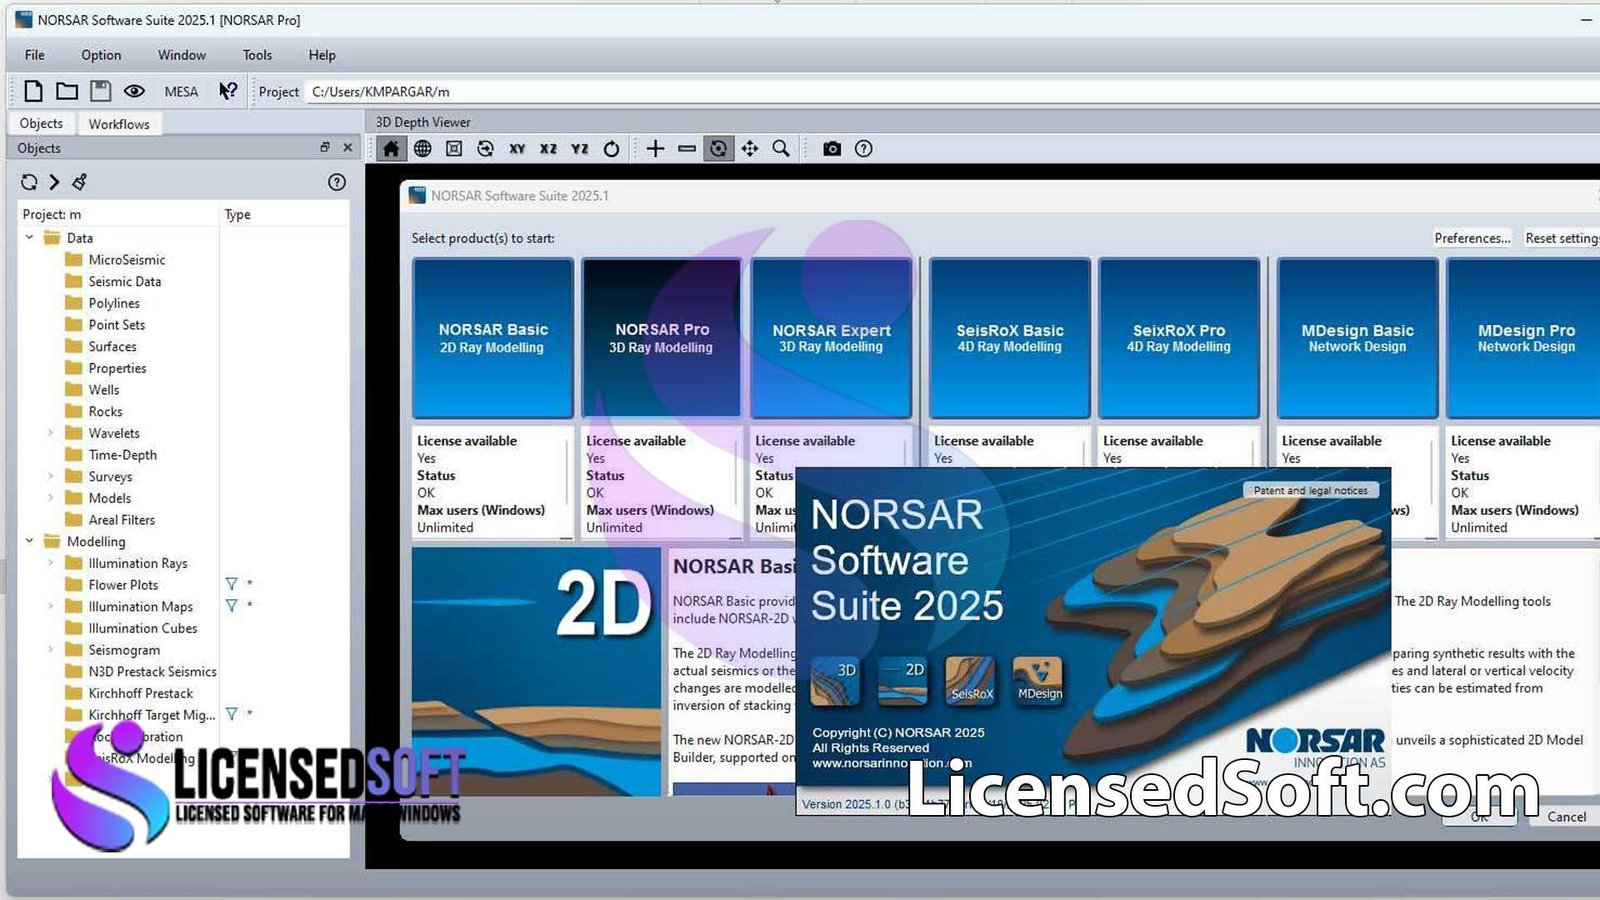Select the home view in 3D Depth Viewer
Viewport: 1600px width, 900px height.
(391, 148)
